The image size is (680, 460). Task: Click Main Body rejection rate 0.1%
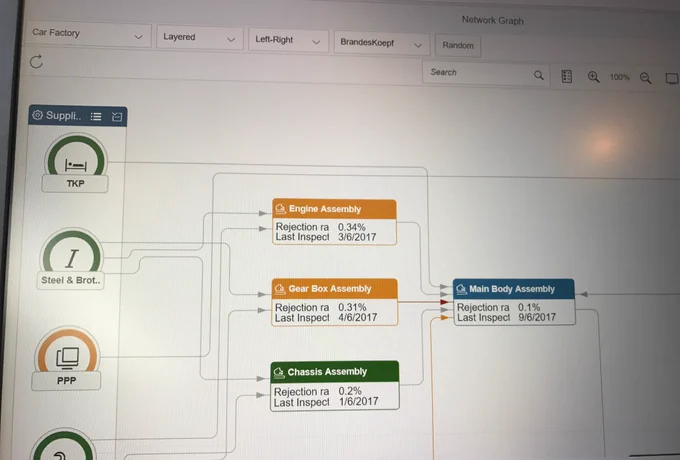(x=529, y=307)
